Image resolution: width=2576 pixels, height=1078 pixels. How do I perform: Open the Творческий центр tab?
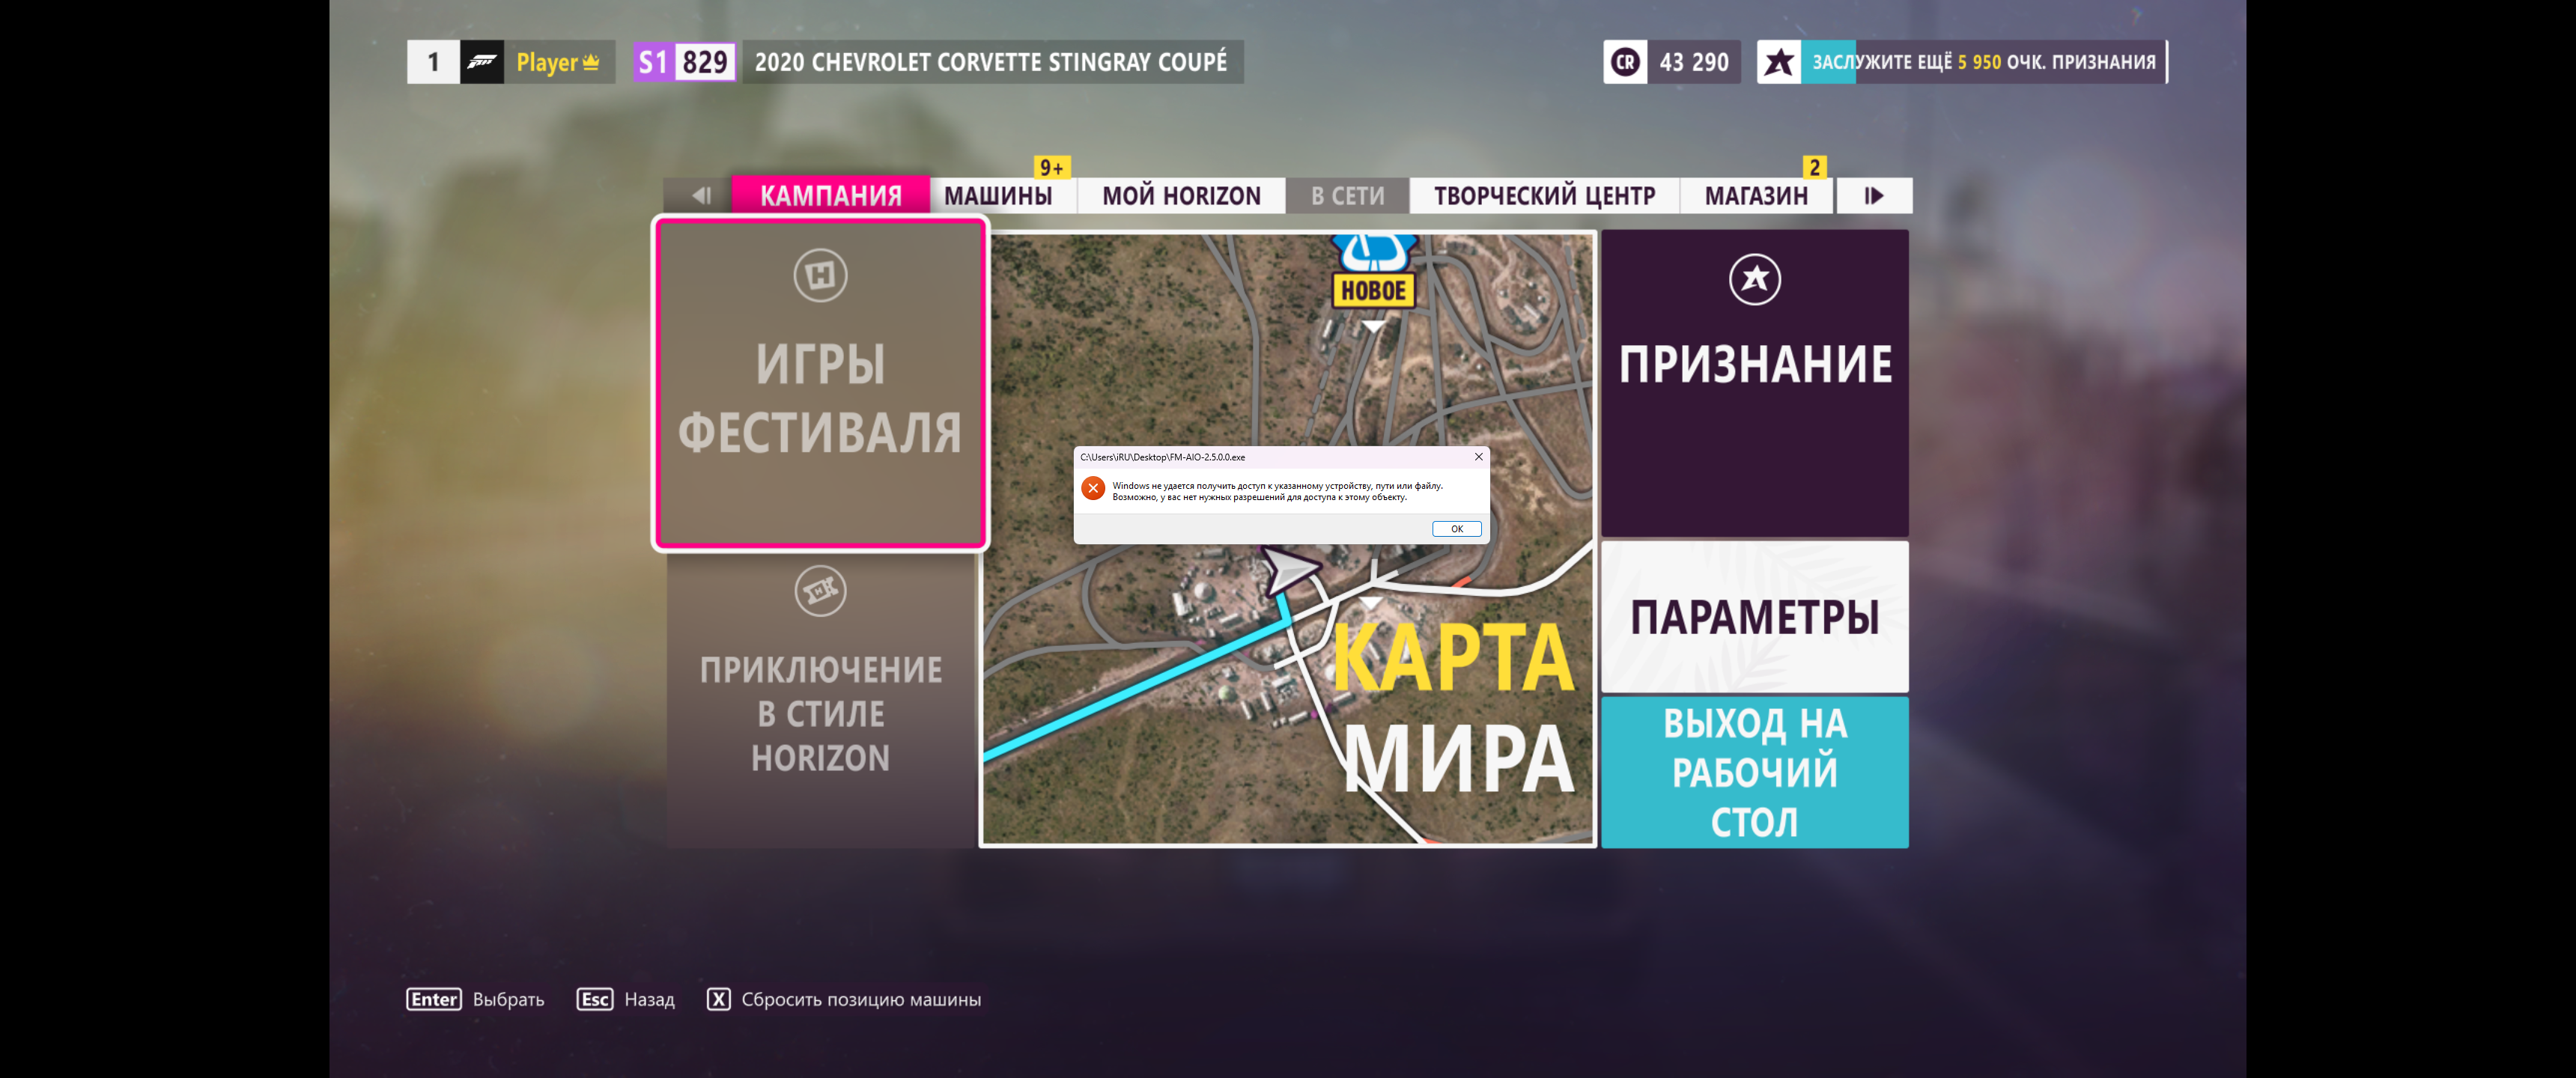(x=1544, y=195)
